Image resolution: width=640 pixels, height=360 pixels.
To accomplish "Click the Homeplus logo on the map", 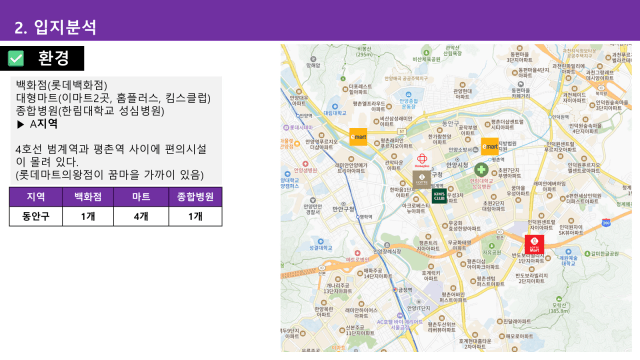I will coord(422,160).
